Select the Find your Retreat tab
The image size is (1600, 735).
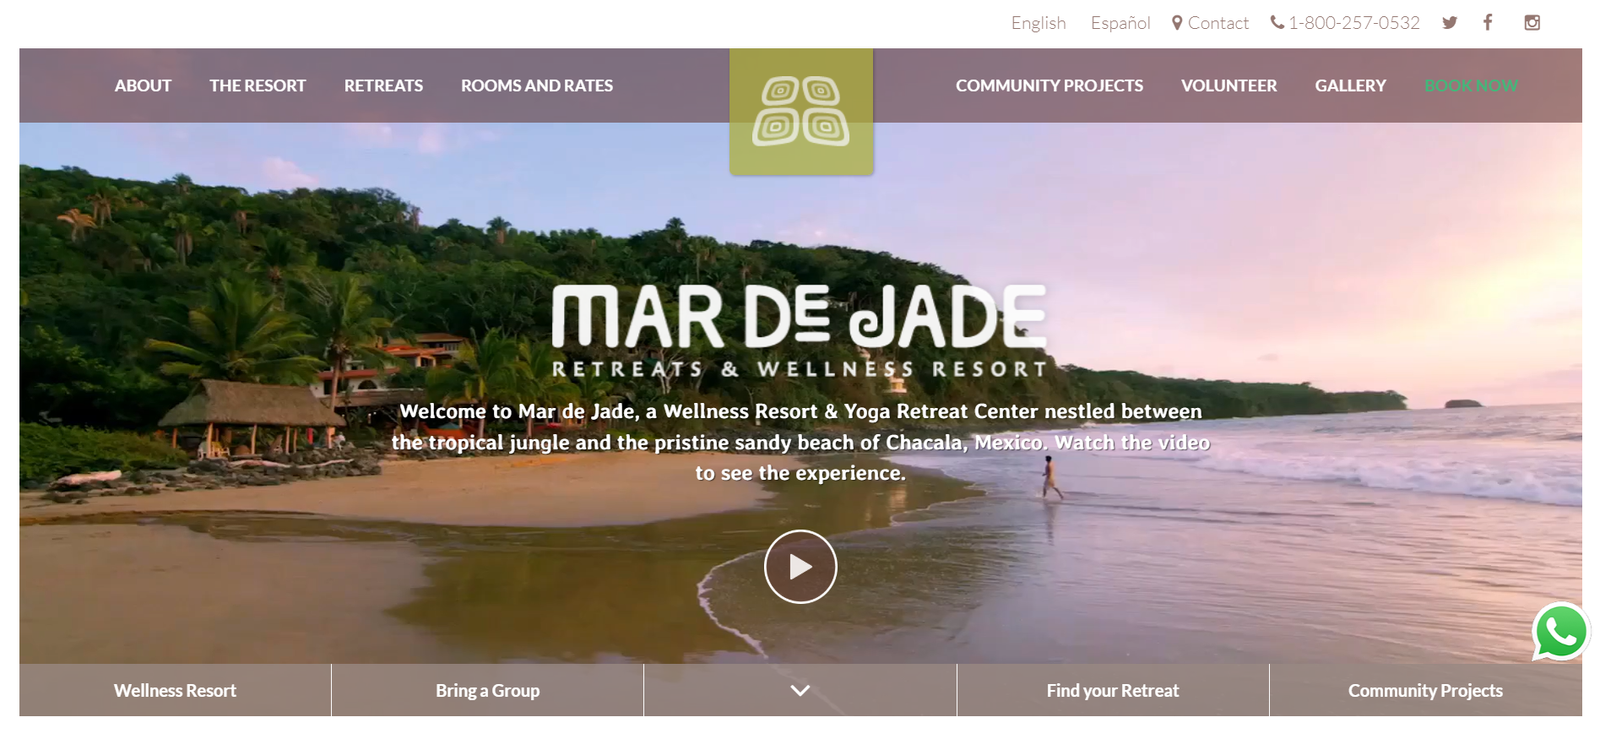coord(1113,690)
